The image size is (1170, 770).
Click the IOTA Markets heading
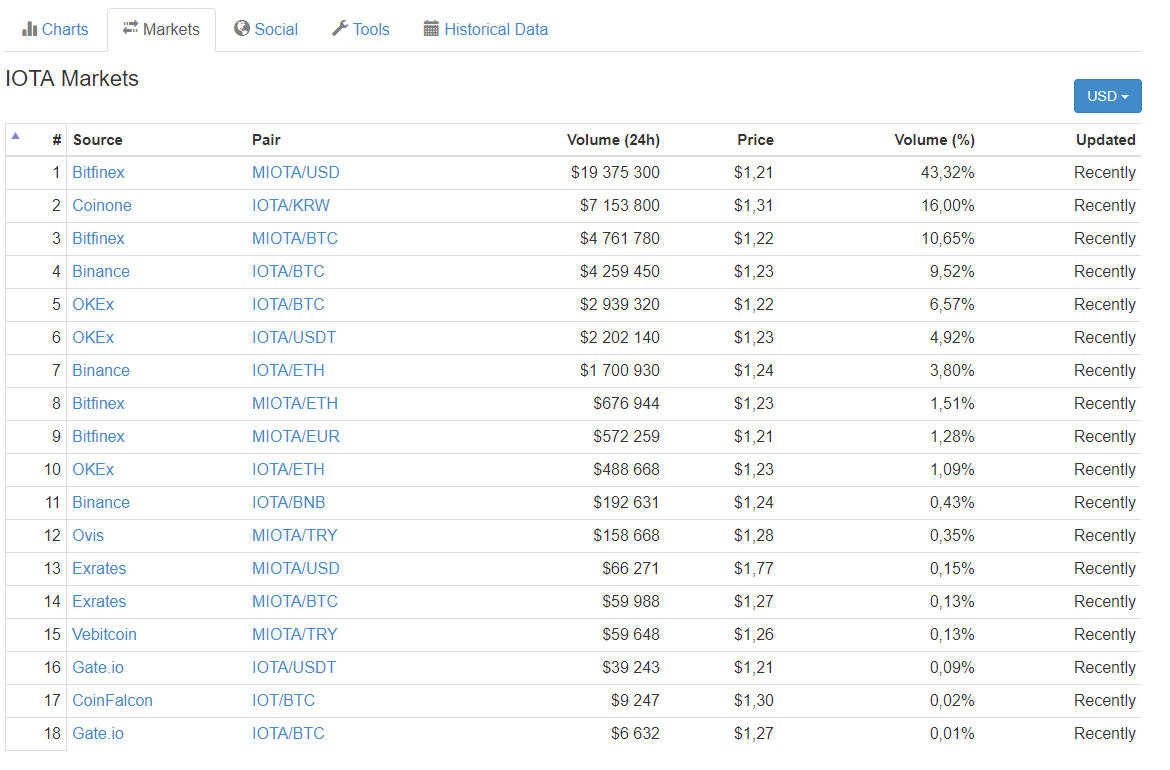coord(72,78)
